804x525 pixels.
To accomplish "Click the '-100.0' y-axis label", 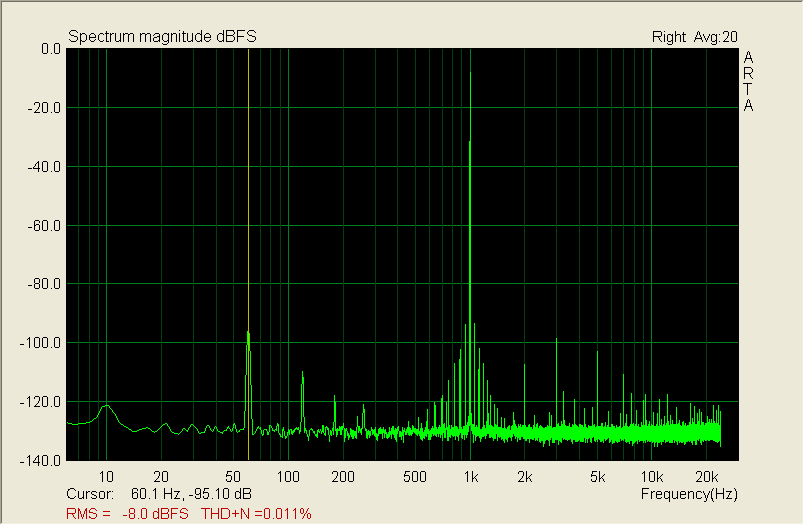I will coord(41,342).
